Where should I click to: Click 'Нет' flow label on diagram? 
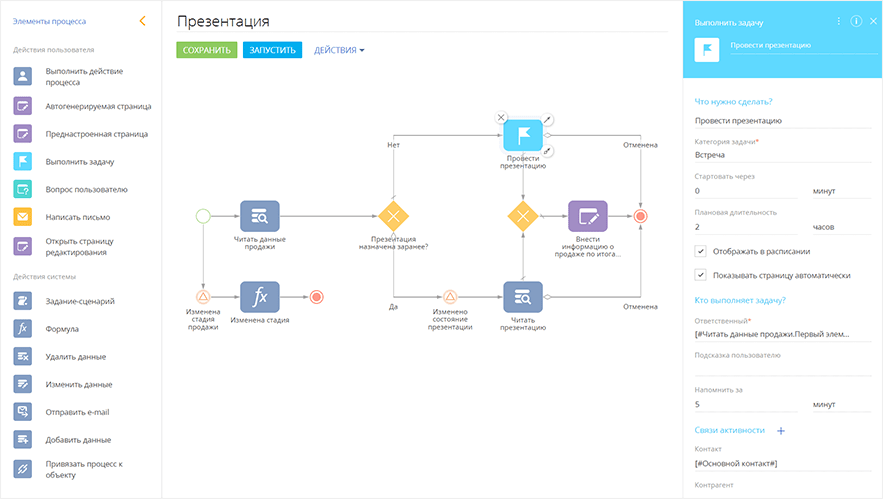394,145
